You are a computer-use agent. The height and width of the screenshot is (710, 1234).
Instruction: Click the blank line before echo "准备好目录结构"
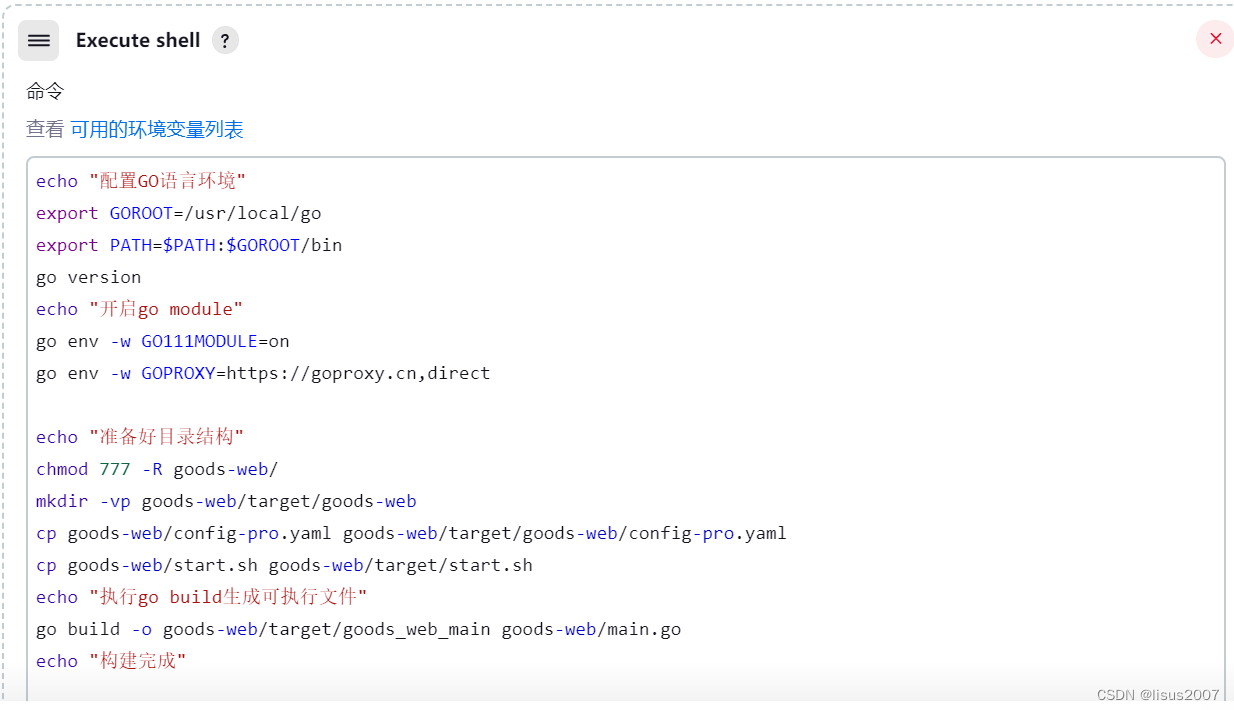[625, 405]
